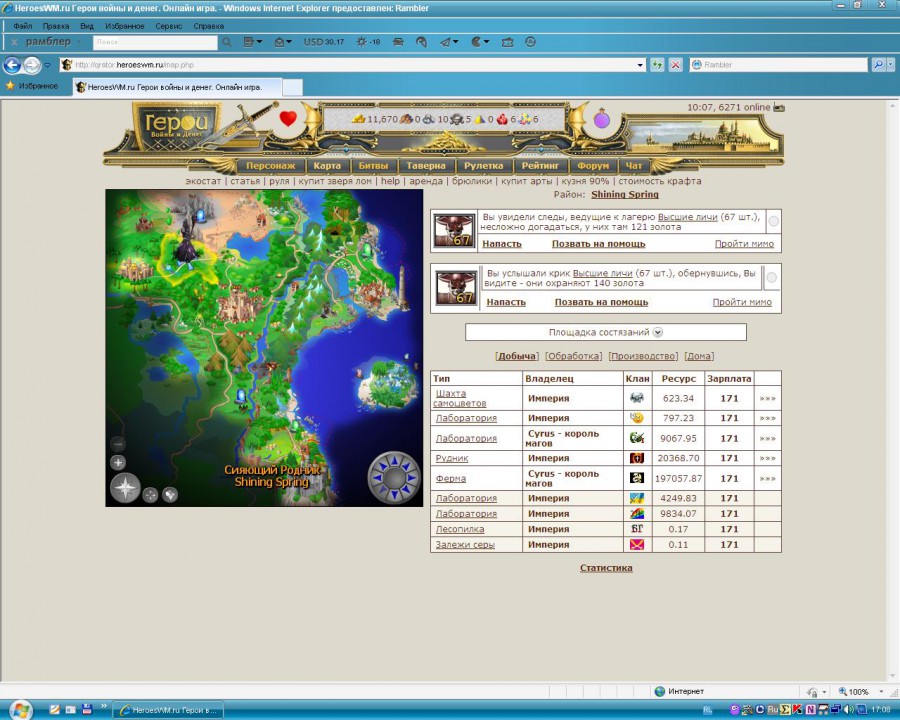Open the address bar history dropdown
The width and height of the screenshot is (900, 720).
(640, 65)
